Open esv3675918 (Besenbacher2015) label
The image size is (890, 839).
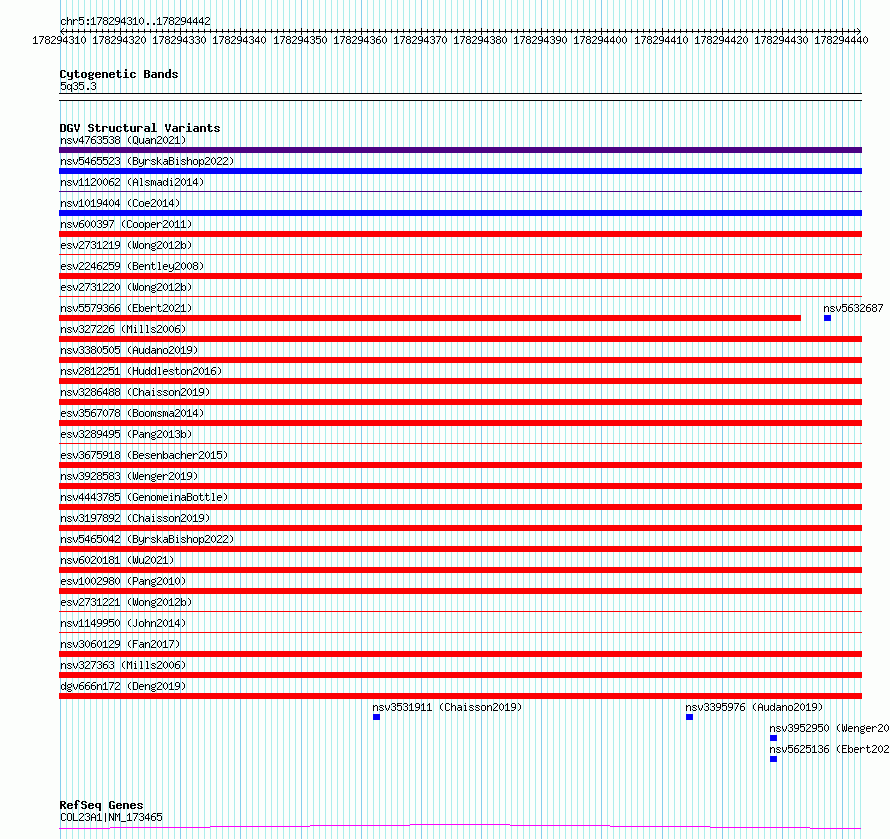144,455
